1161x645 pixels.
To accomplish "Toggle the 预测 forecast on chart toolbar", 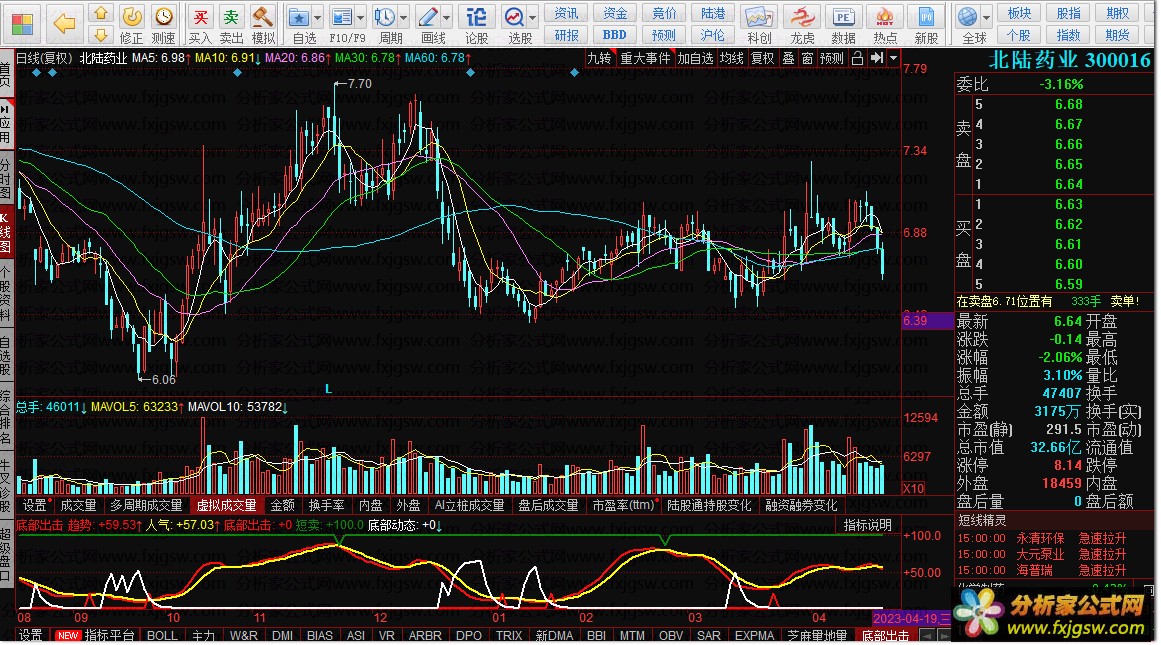I will [x=832, y=58].
